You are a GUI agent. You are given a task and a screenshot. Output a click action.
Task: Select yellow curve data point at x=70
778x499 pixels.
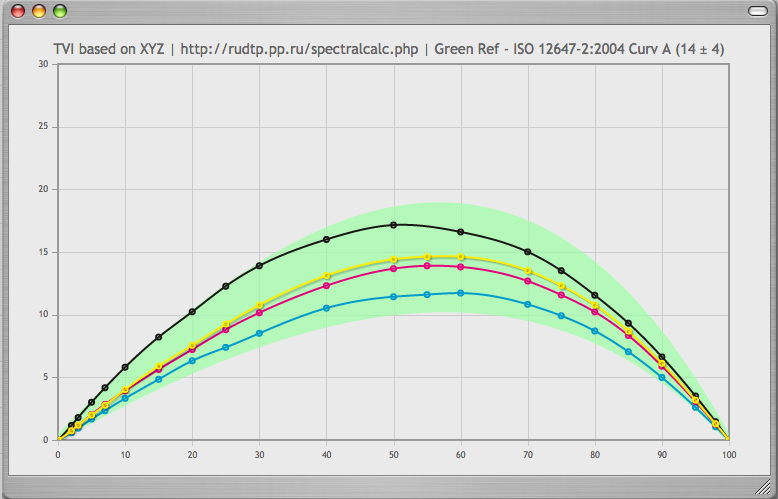528,271
